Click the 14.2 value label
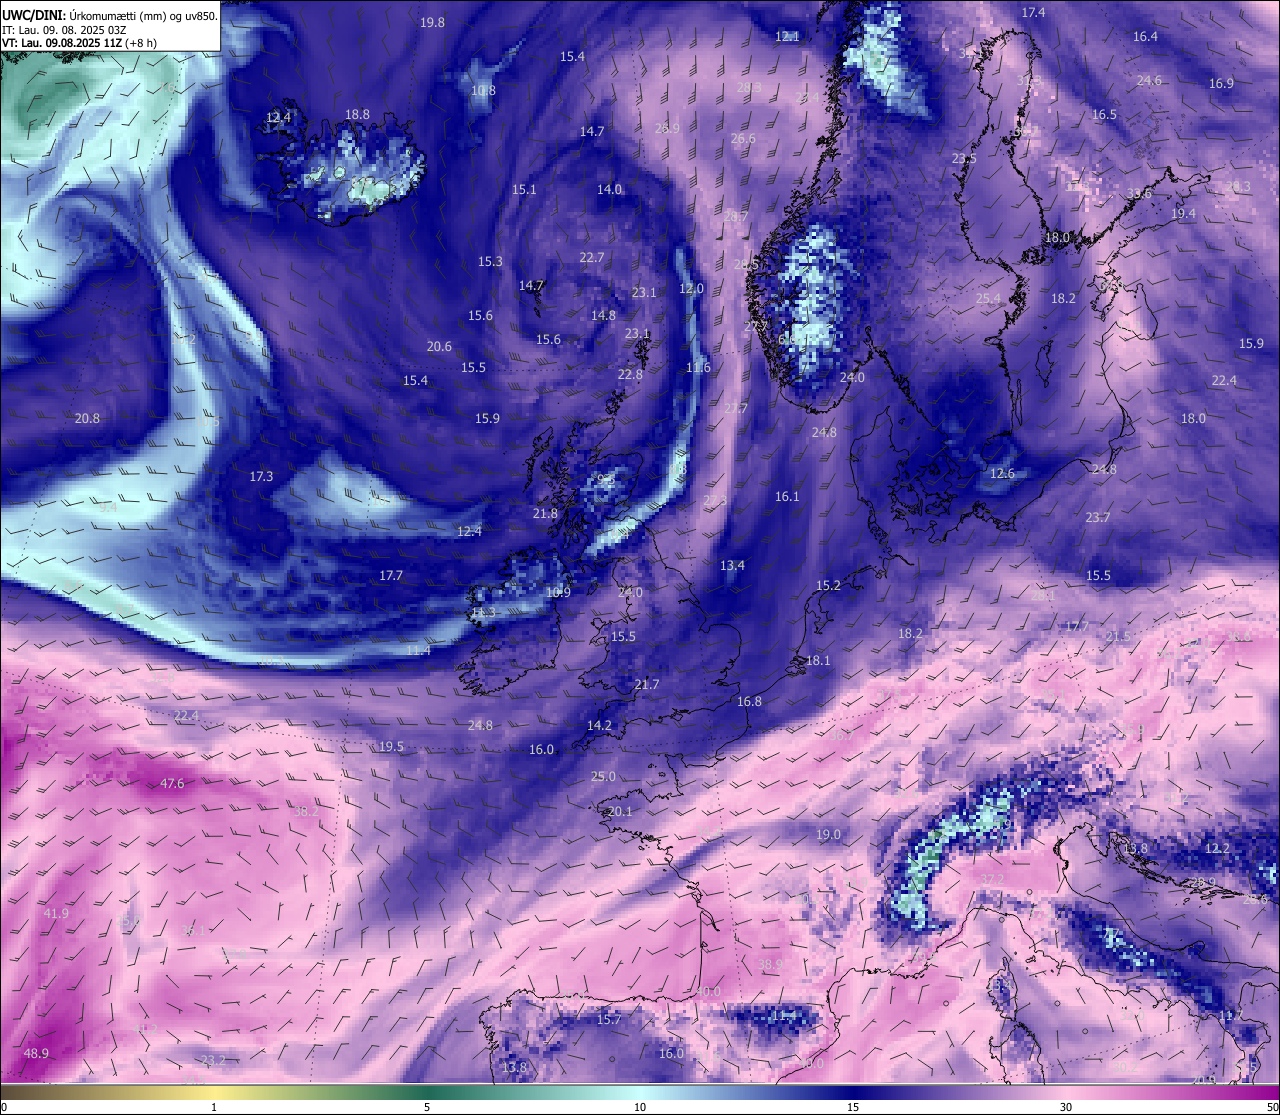 tap(599, 725)
